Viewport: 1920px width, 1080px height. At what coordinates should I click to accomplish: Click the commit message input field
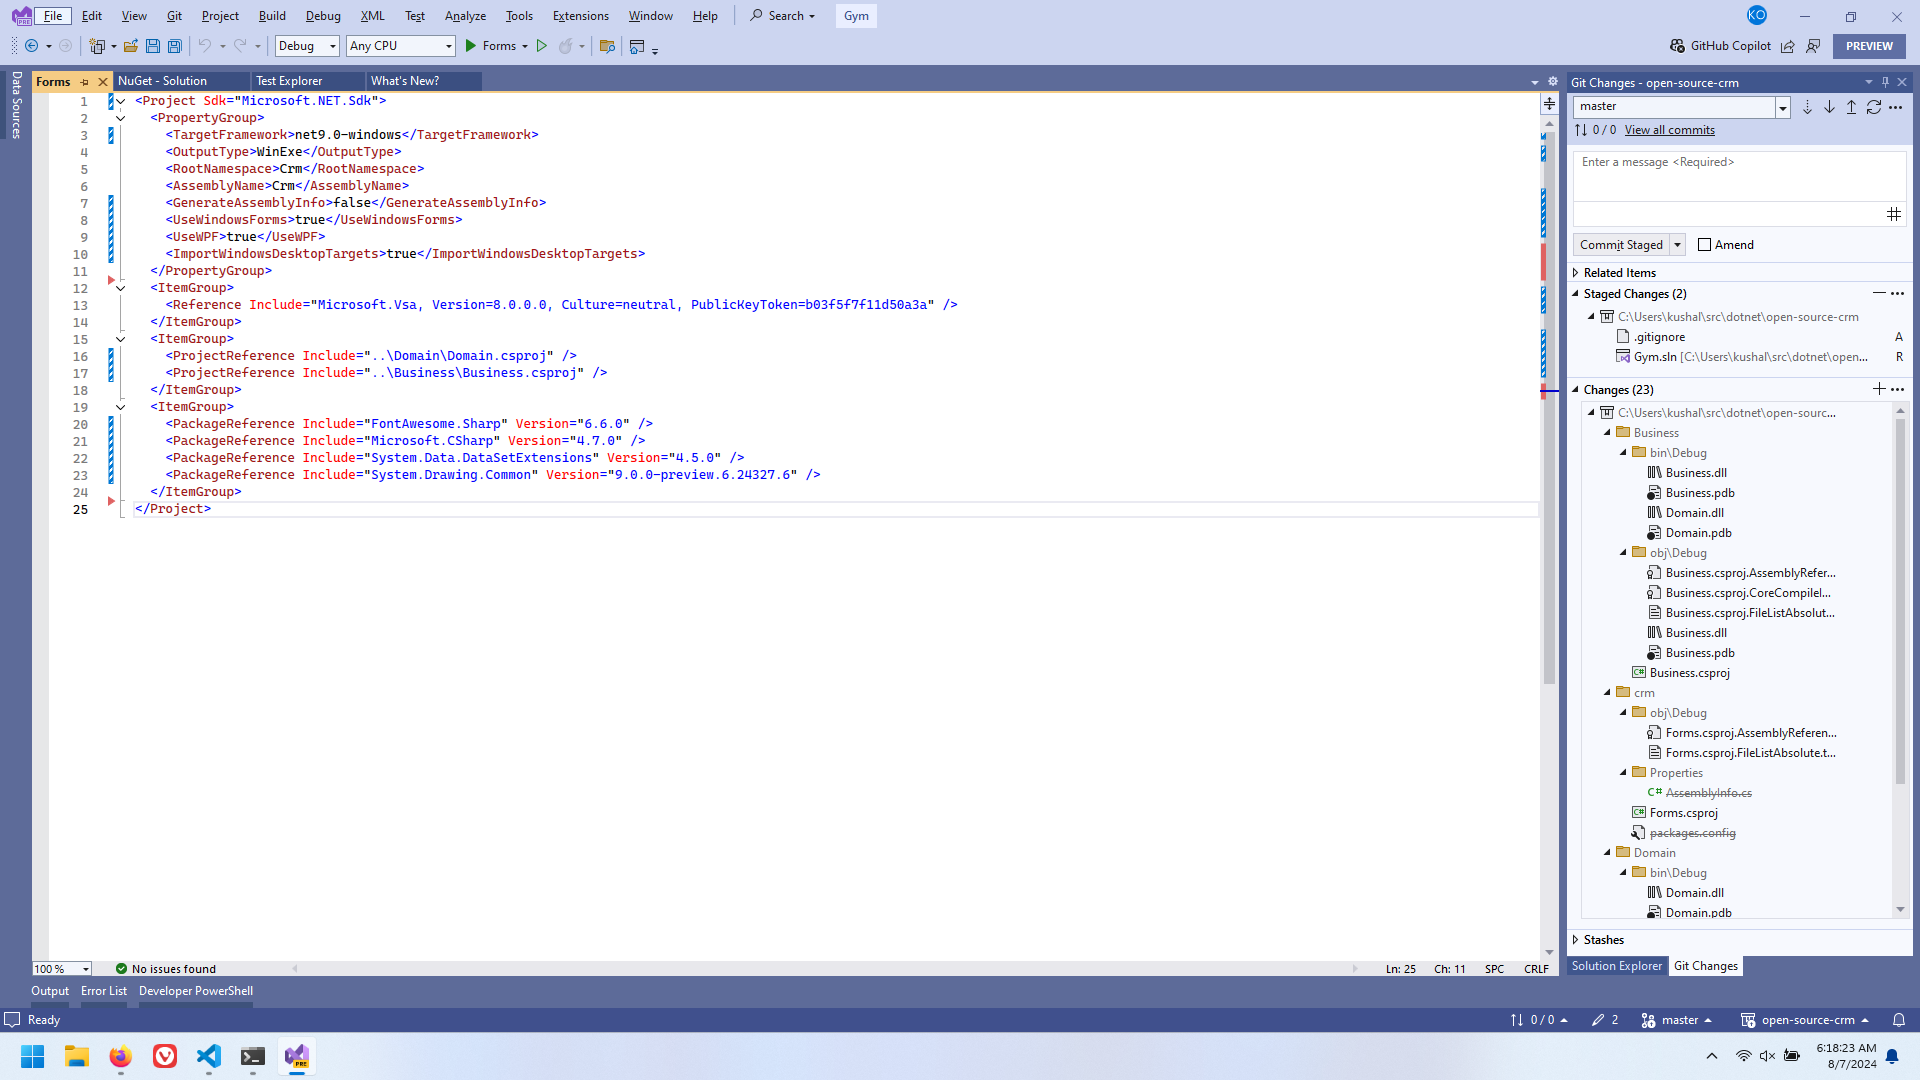point(1739,177)
